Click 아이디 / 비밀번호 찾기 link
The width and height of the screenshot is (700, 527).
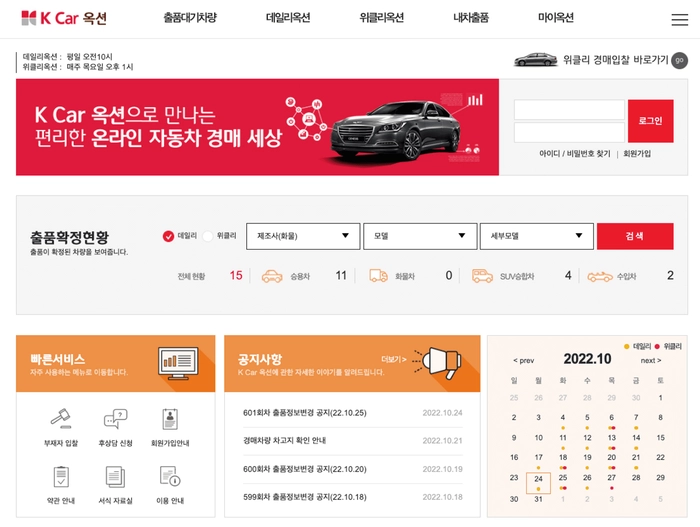pos(575,154)
